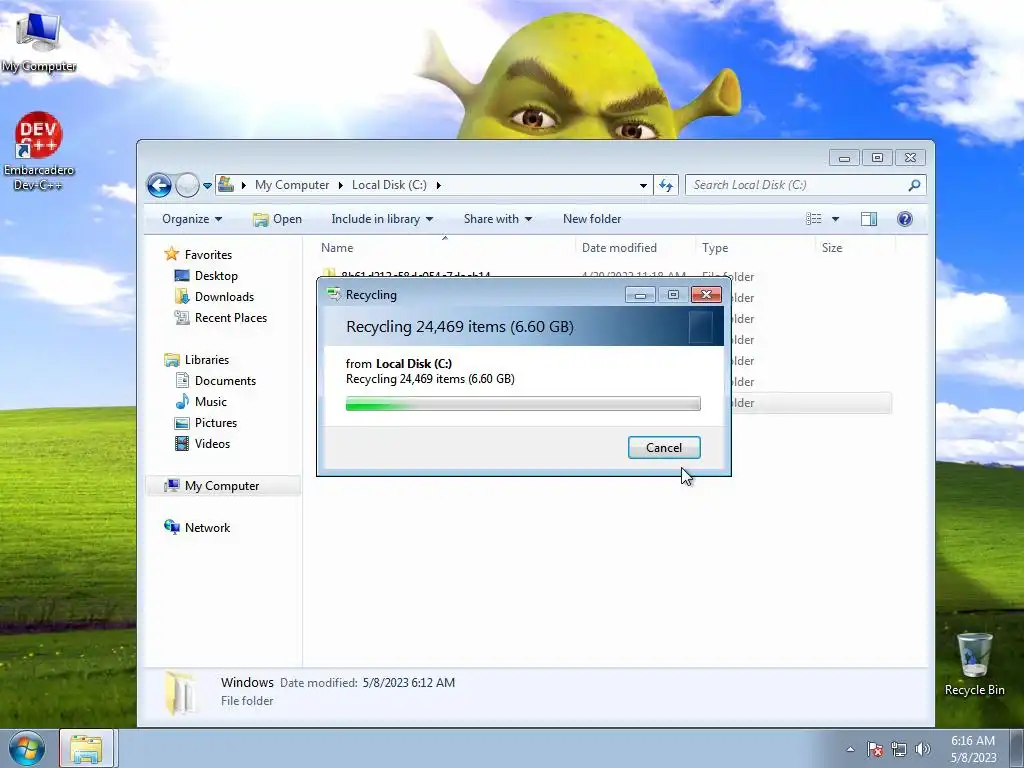Click the Windows folder thumbnail in details pane

click(x=180, y=692)
